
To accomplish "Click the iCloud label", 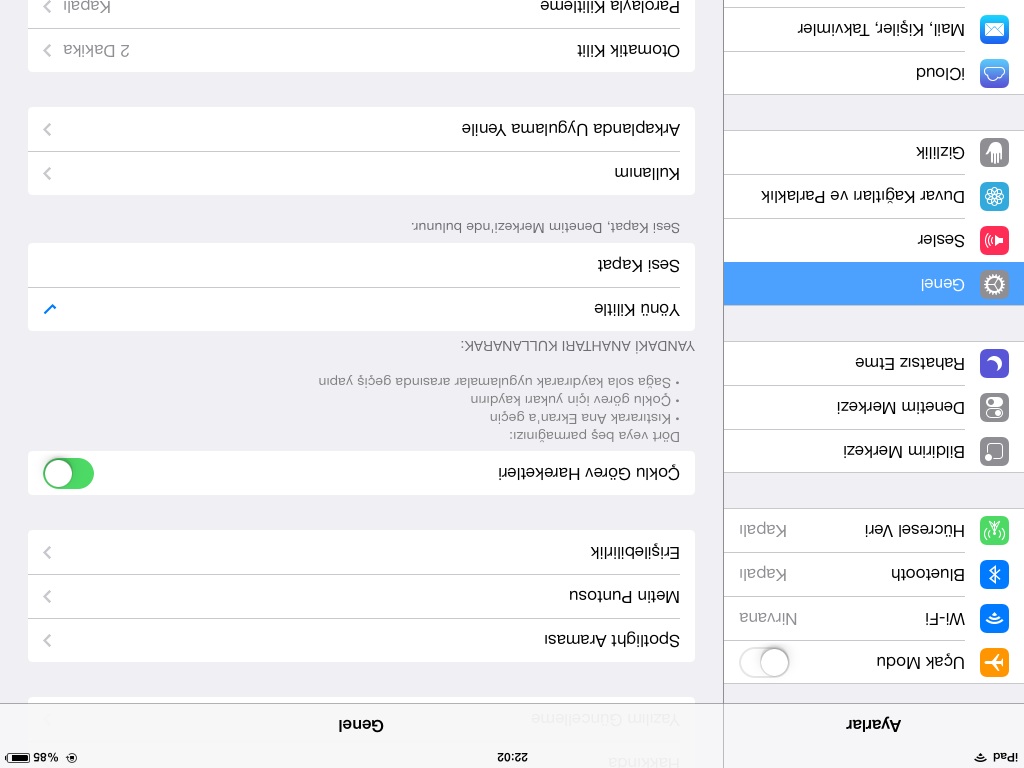I will (940, 73).
